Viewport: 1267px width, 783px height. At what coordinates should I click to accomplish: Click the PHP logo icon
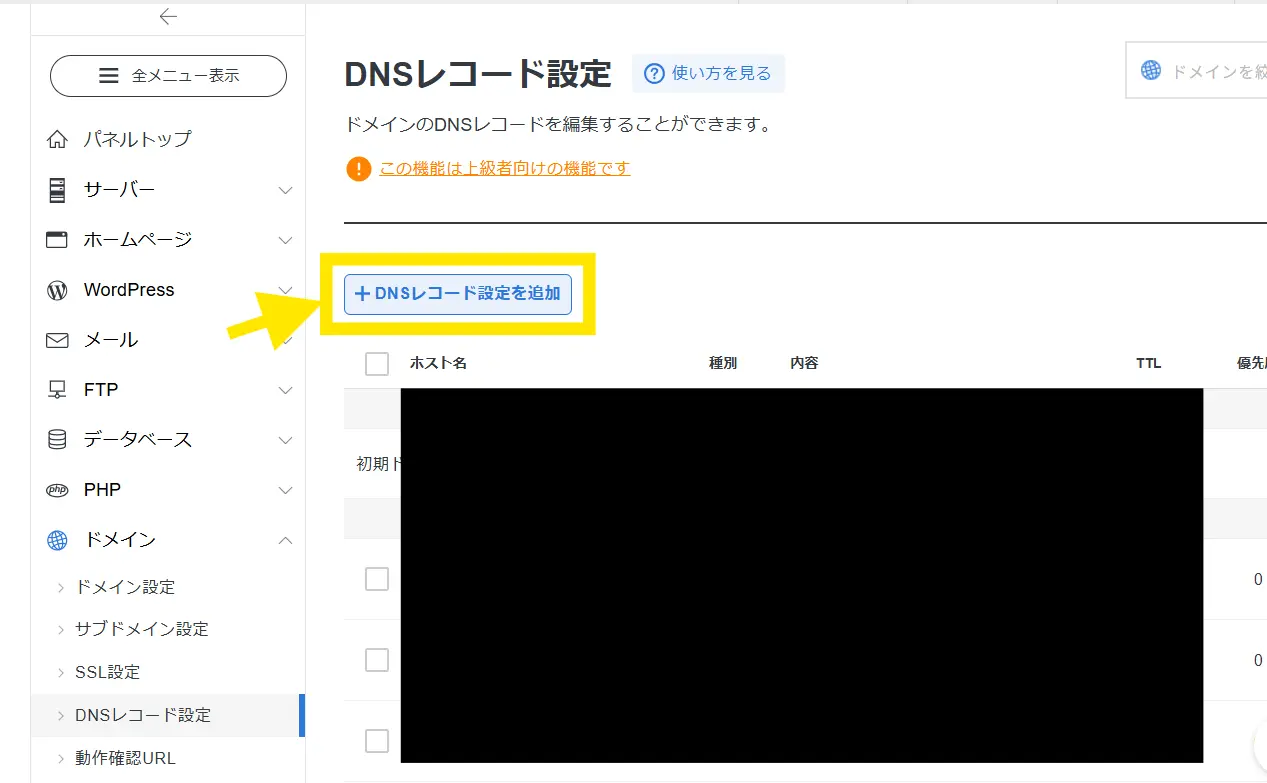point(57,490)
